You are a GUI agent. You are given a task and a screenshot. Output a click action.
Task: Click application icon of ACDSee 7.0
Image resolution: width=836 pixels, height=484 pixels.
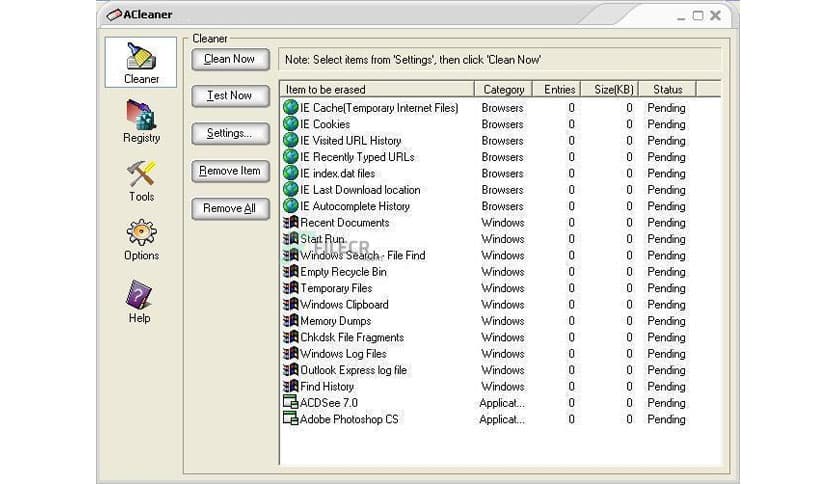point(291,402)
